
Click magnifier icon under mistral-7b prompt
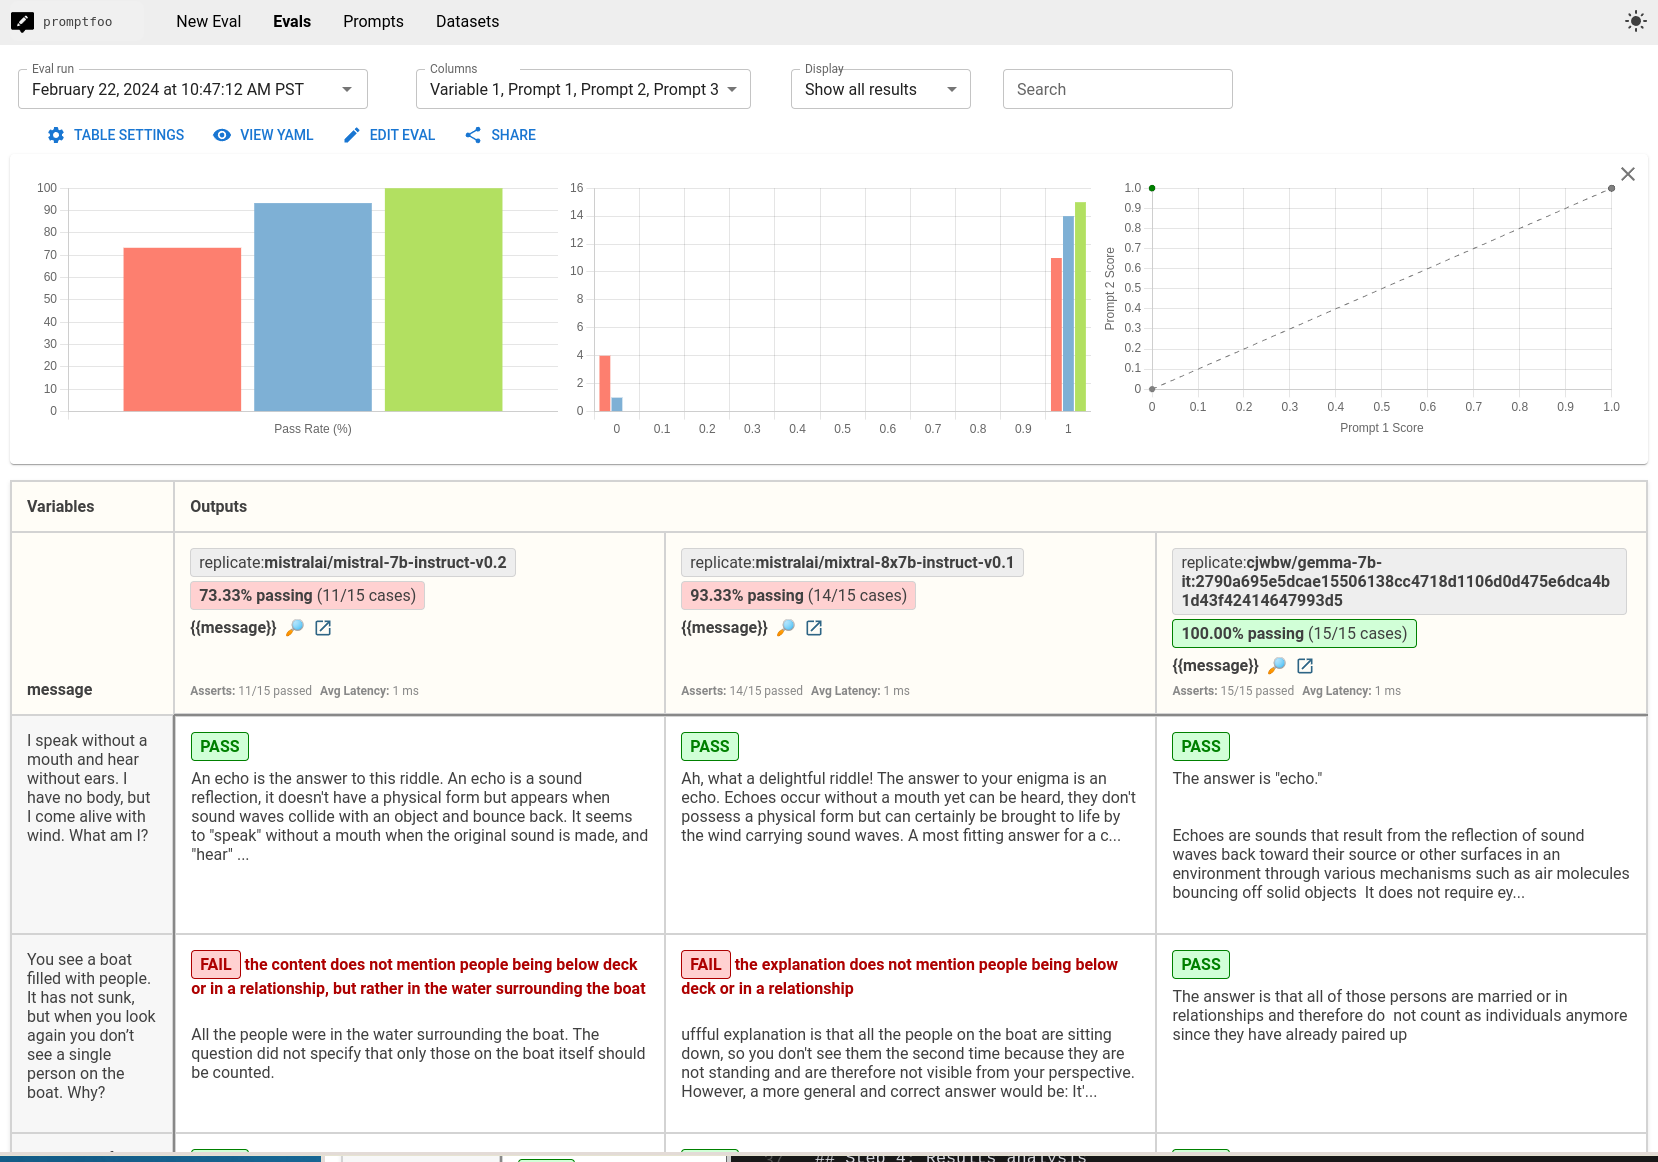pos(295,628)
